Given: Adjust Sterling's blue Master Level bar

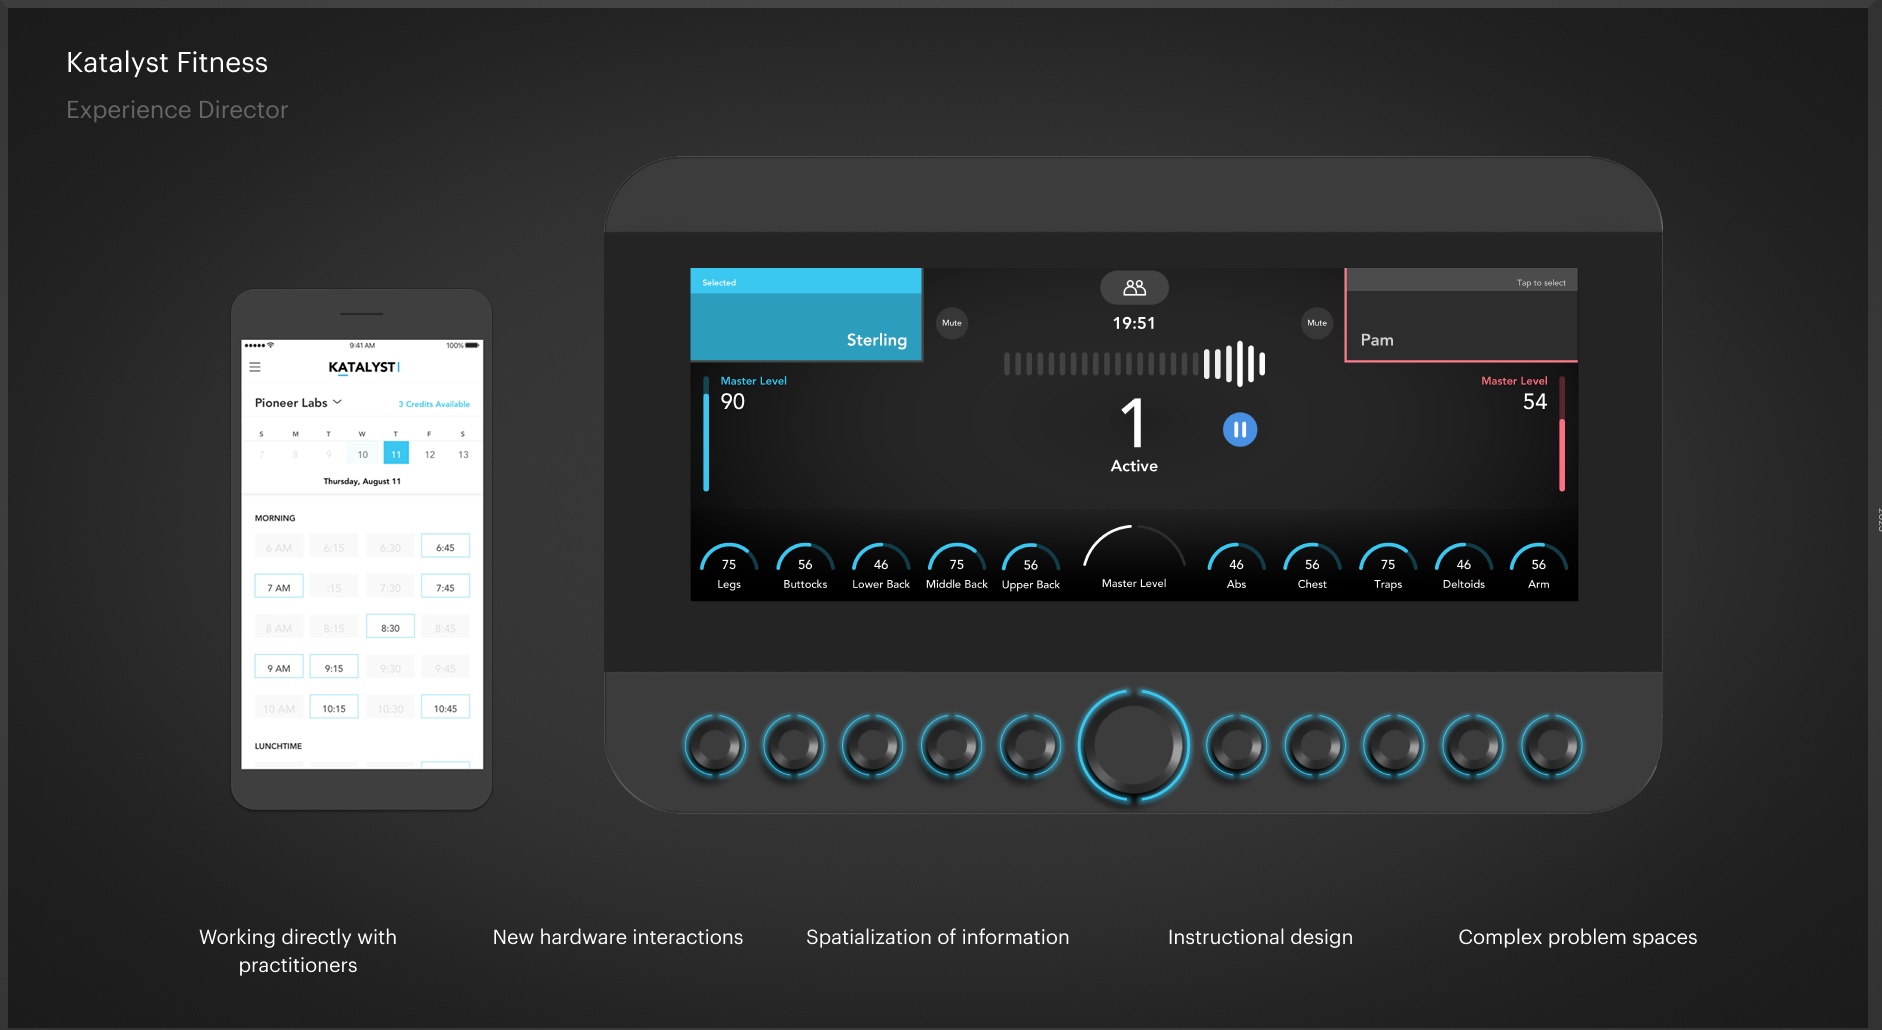Looking at the screenshot, I should tap(706, 434).
